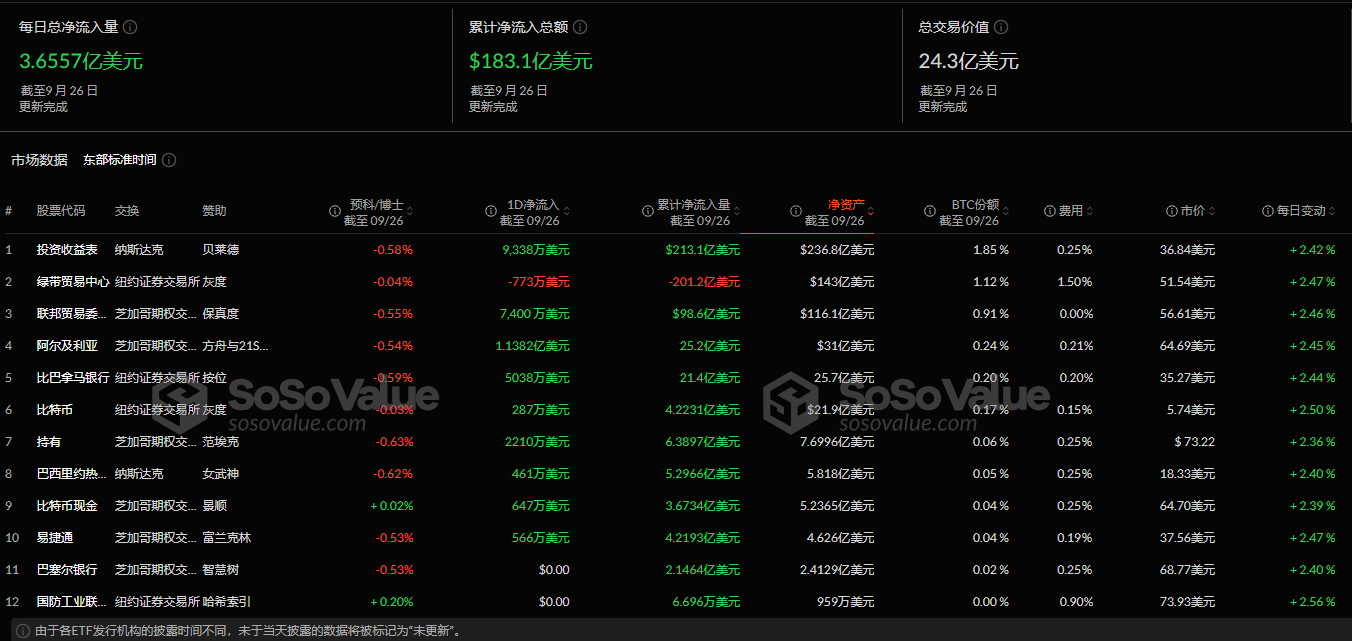
Task: Click sponsor cell 女武神
Action: (x=221, y=474)
